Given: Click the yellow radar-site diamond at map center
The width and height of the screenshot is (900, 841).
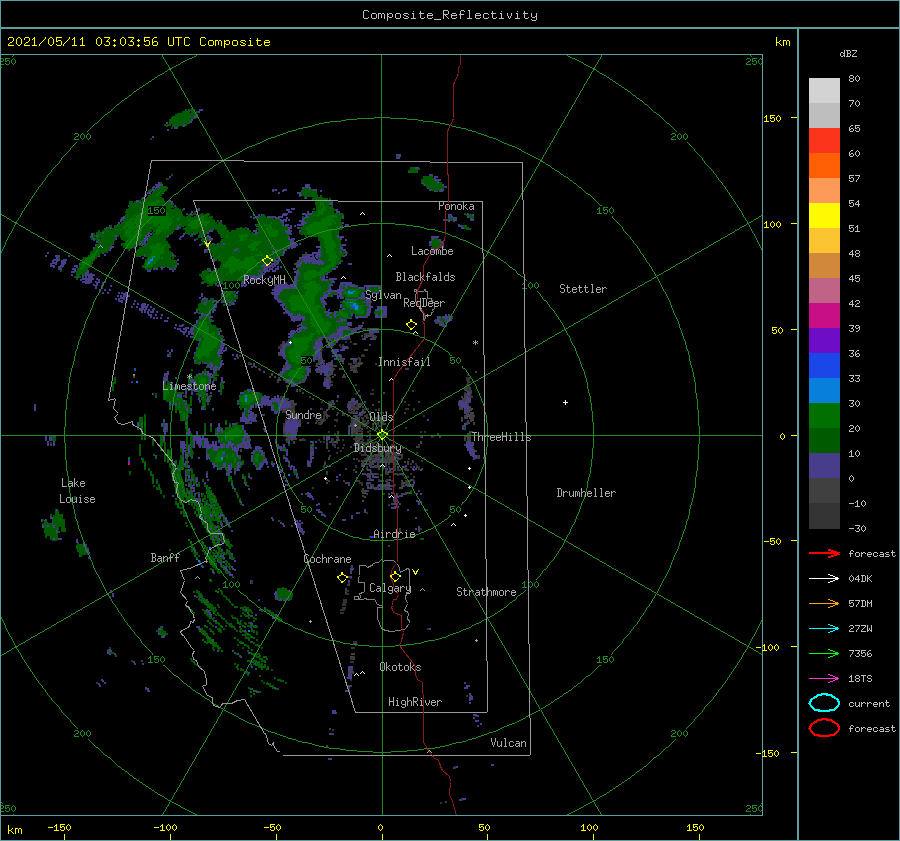Looking at the screenshot, I should click(382, 435).
